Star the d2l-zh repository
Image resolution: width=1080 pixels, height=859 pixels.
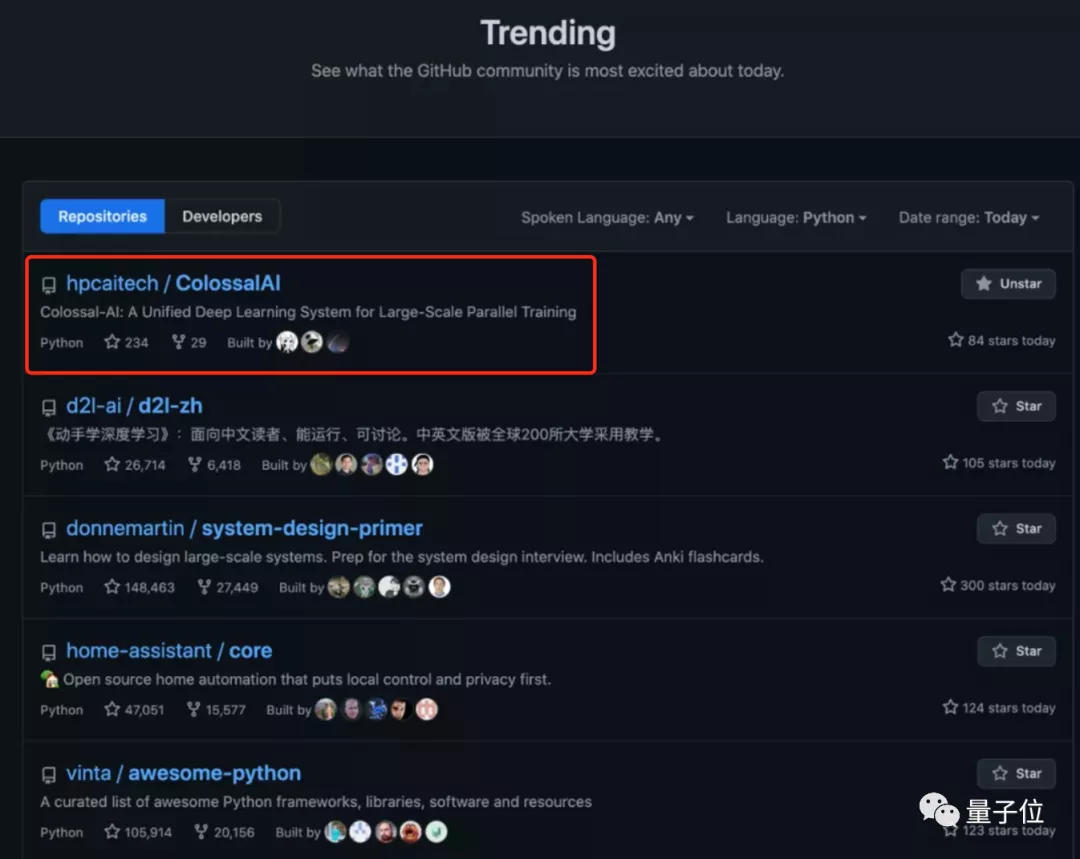click(1016, 406)
